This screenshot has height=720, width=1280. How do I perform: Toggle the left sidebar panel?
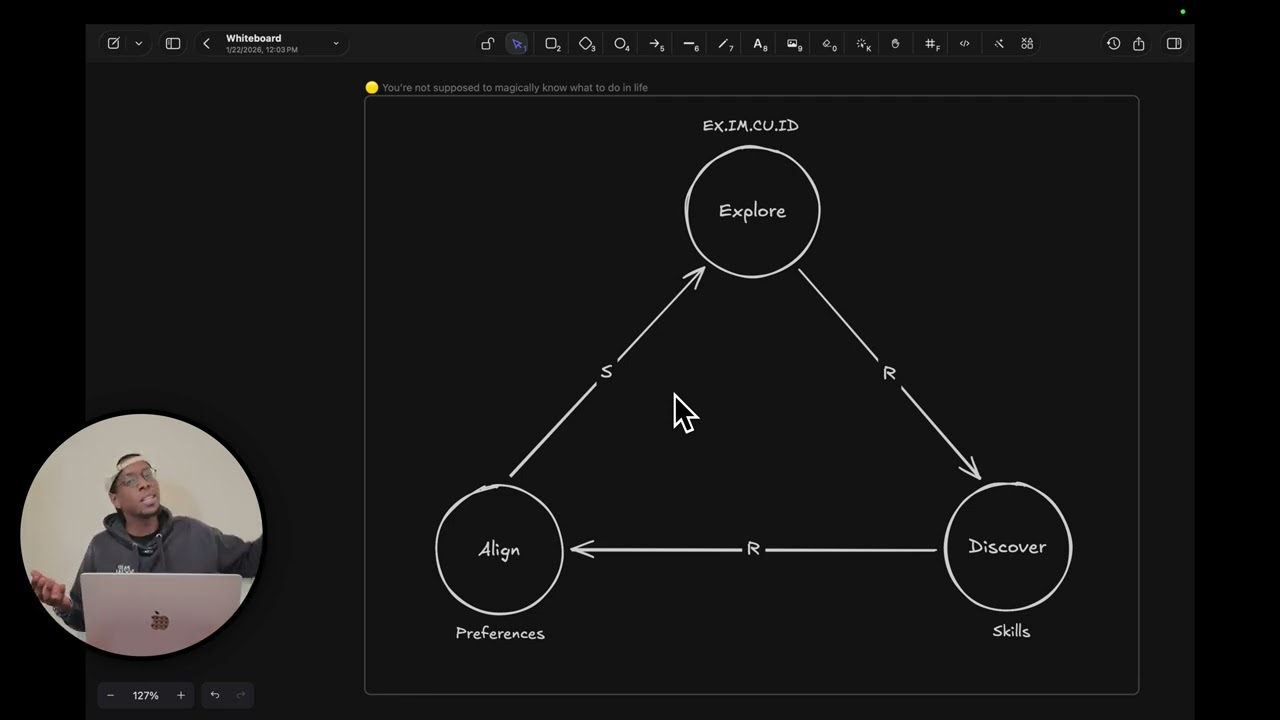tap(173, 44)
